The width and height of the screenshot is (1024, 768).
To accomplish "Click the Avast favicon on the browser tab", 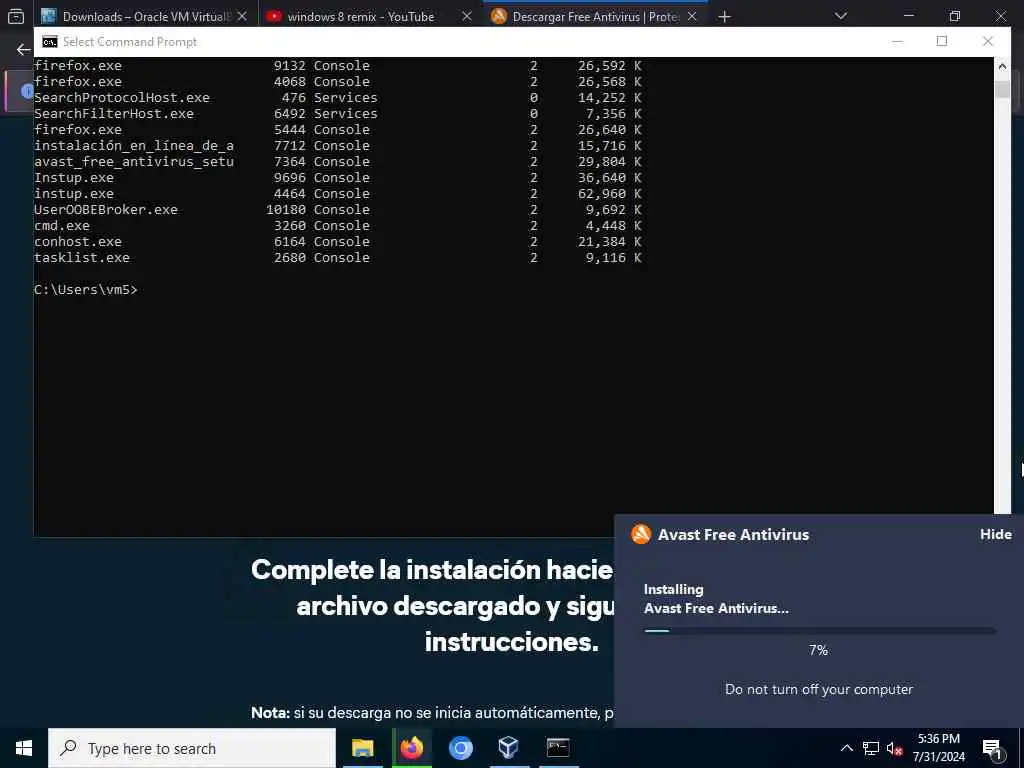I will tap(499, 16).
